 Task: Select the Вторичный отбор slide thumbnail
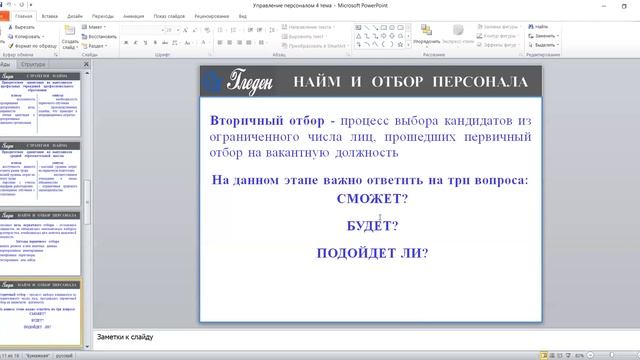click(x=40, y=313)
